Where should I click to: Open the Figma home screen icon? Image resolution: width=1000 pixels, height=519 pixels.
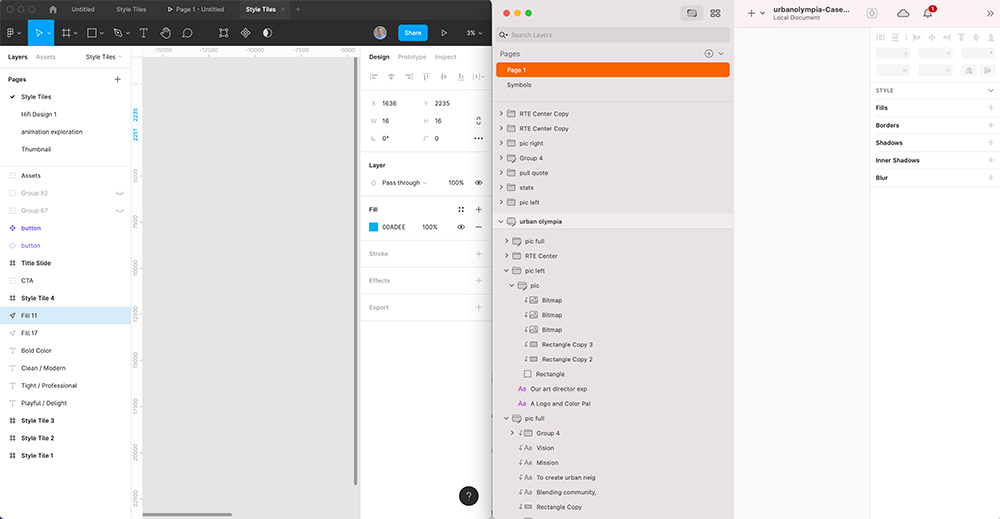pyautogui.click(x=53, y=10)
